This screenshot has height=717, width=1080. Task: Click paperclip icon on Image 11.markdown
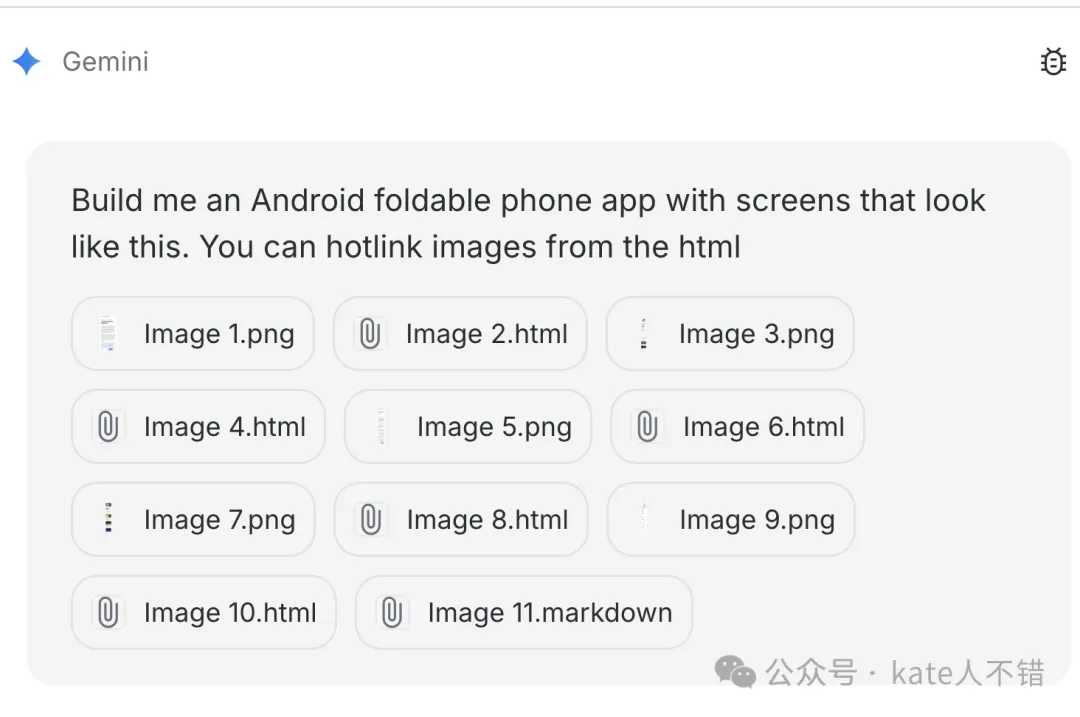pos(392,613)
